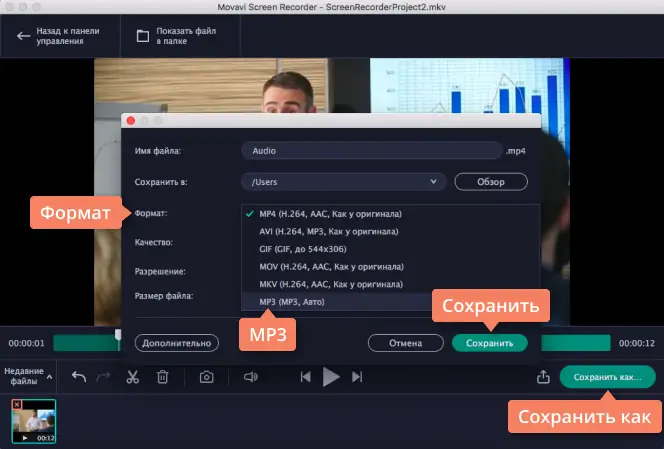Close the save dialog with red button
This screenshot has width=664, height=449.
(131, 121)
